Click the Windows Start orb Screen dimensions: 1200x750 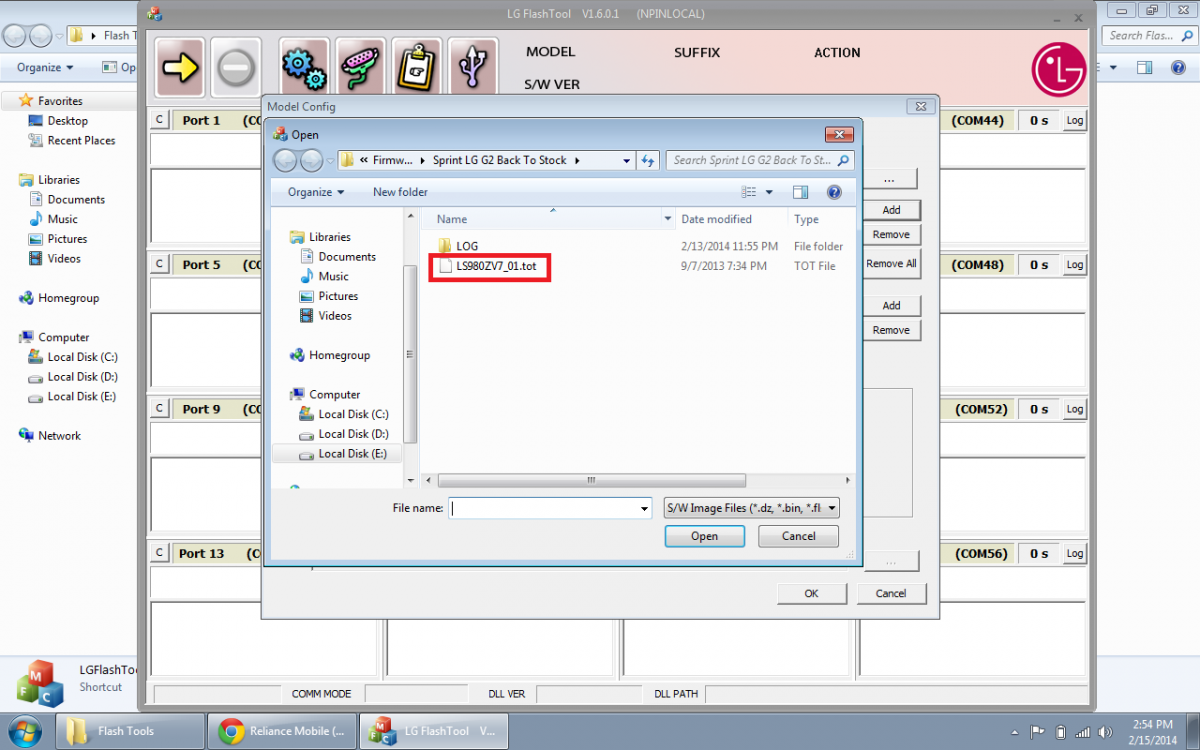pos(24,731)
